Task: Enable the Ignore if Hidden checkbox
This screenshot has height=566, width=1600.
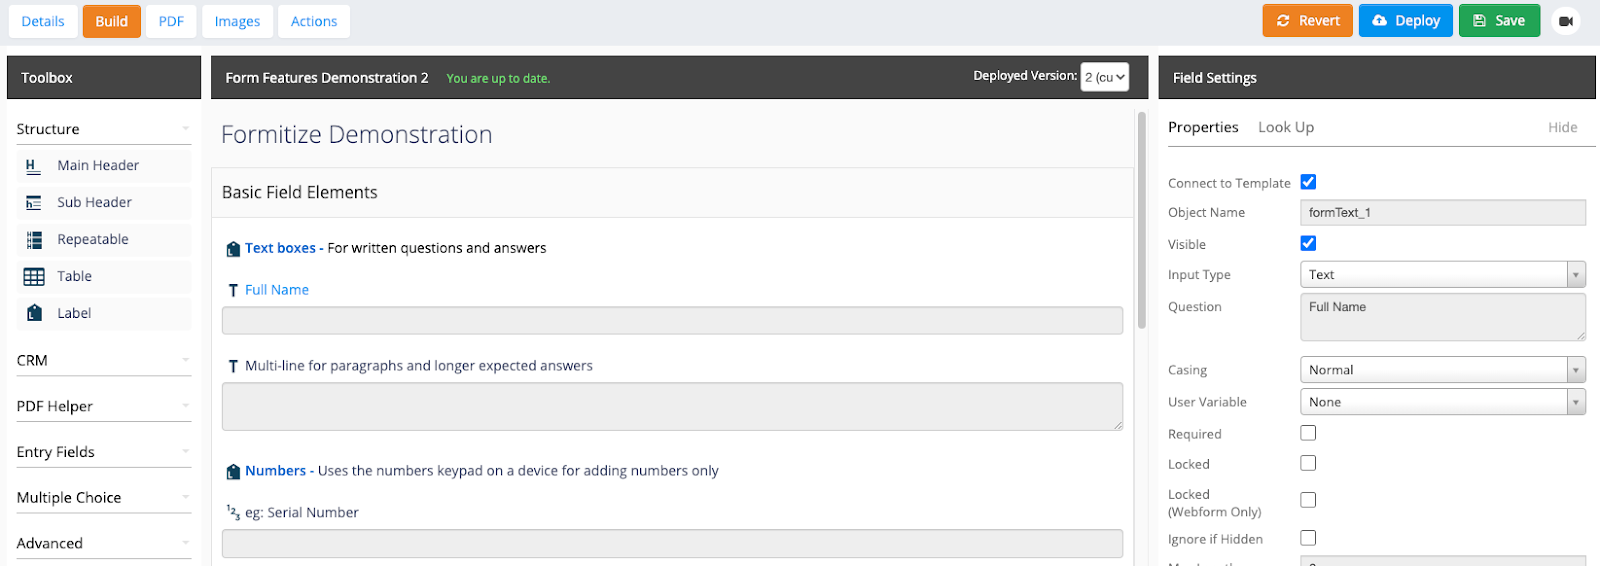Action: [1308, 538]
